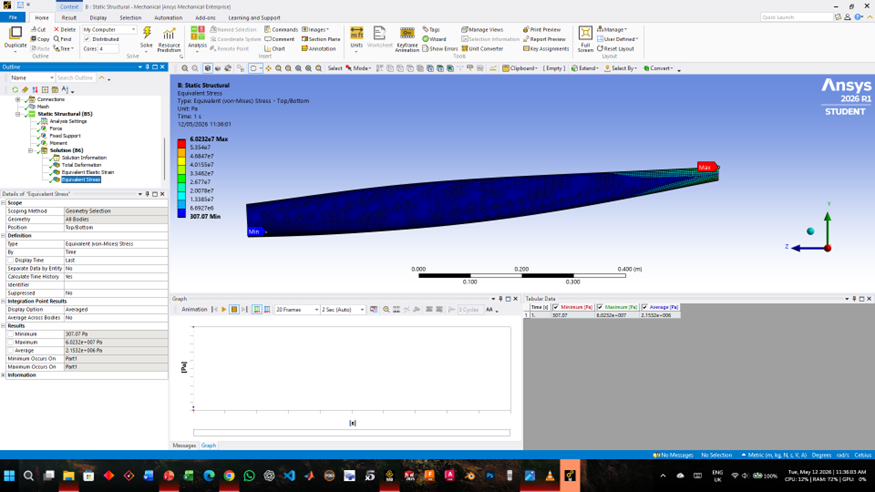Click the Report Preview button
The image size is (875, 492).
[544, 39]
